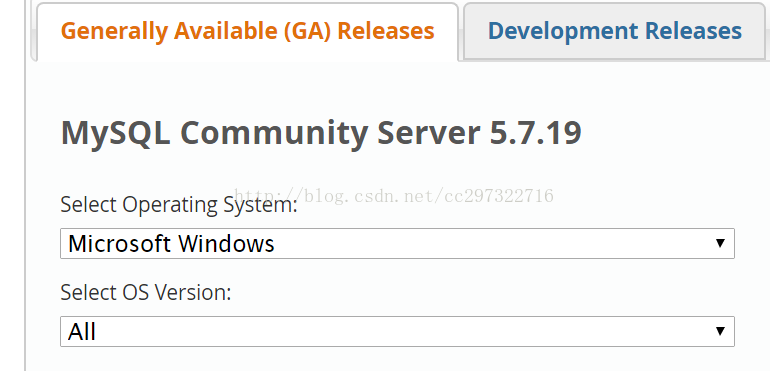
Task: Click the word Generally in the orange tab title
Action: tap(114, 32)
